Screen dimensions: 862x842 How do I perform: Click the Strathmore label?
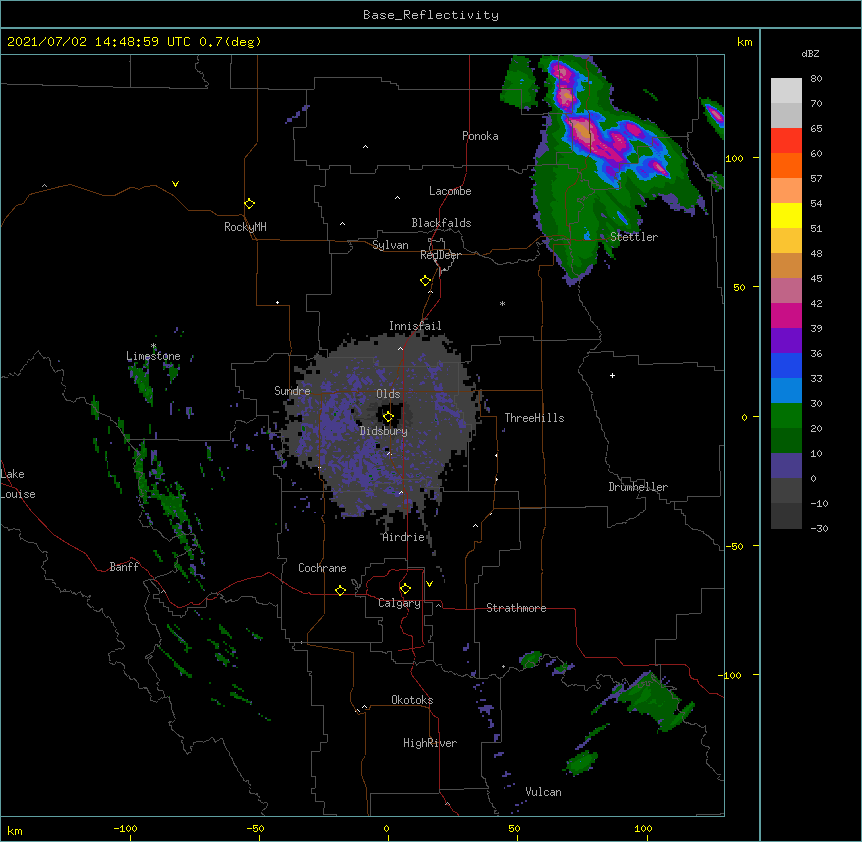pyautogui.click(x=516, y=608)
